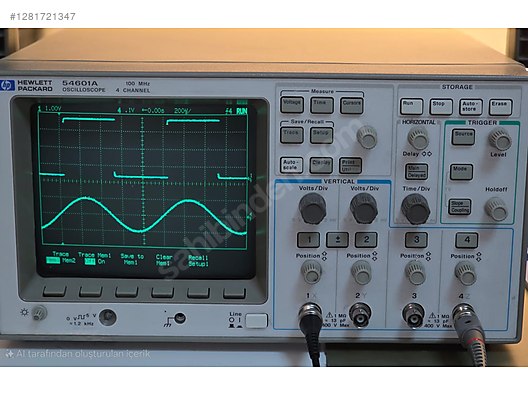The width and height of the screenshot is (528, 396).
Task: Touch the trigger Holdoff knob
Action: (x=496, y=209)
